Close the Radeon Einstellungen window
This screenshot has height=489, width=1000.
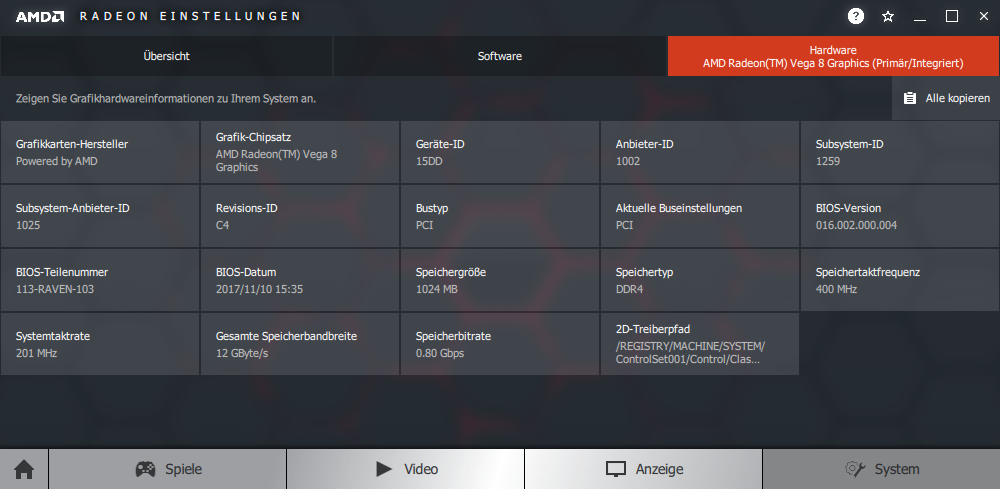coord(983,17)
